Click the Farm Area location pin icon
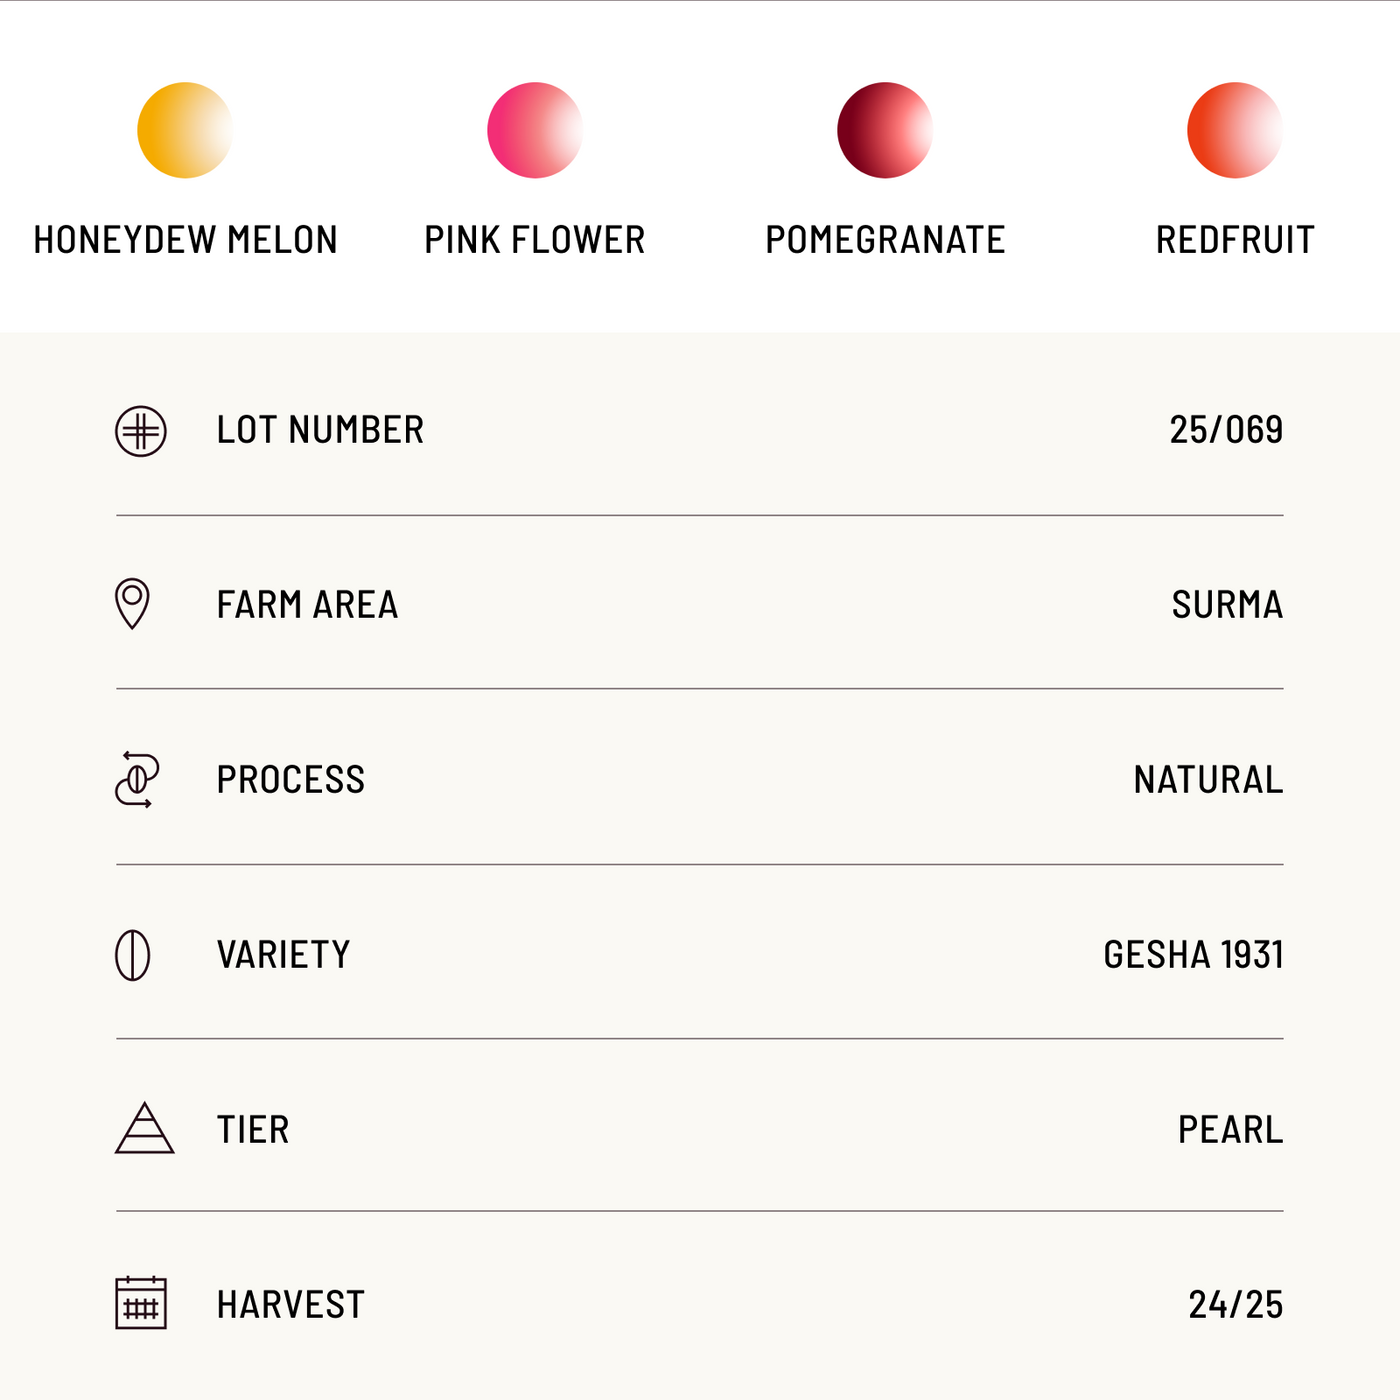This screenshot has height=1400, width=1400. [x=132, y=603]
